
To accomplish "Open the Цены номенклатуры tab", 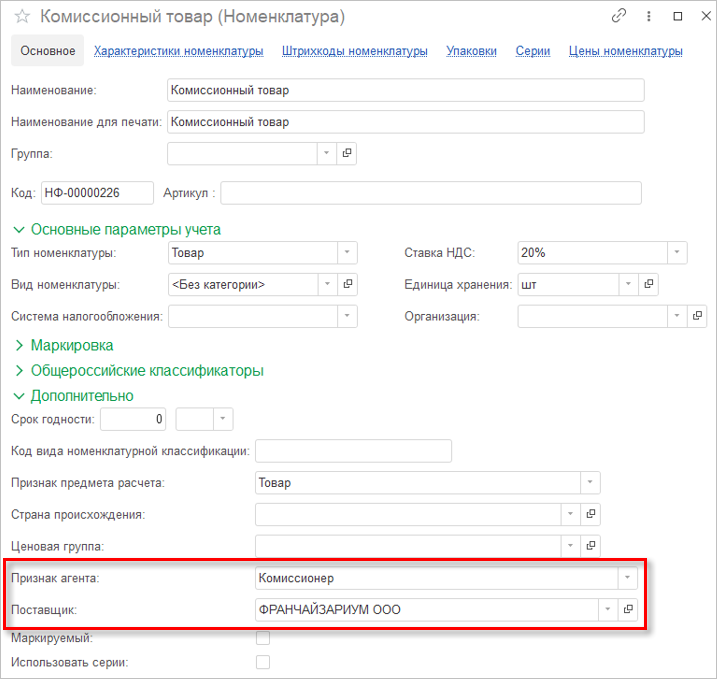I will coord(625,51).
